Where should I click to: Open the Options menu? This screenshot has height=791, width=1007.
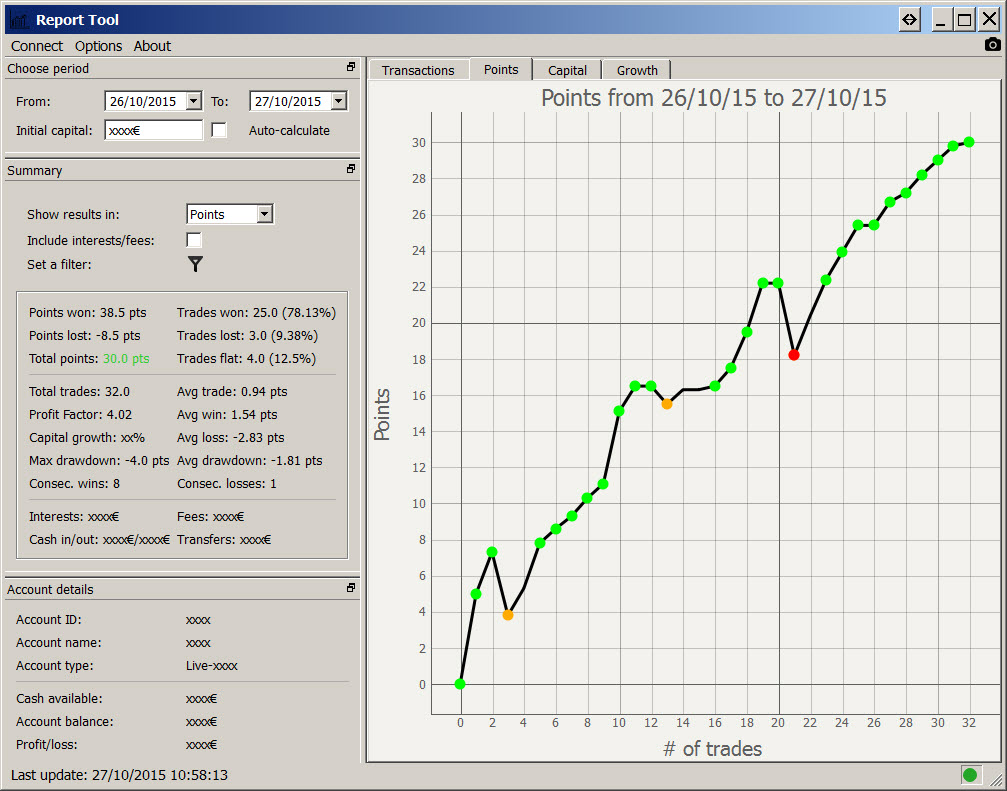[98, 46]
